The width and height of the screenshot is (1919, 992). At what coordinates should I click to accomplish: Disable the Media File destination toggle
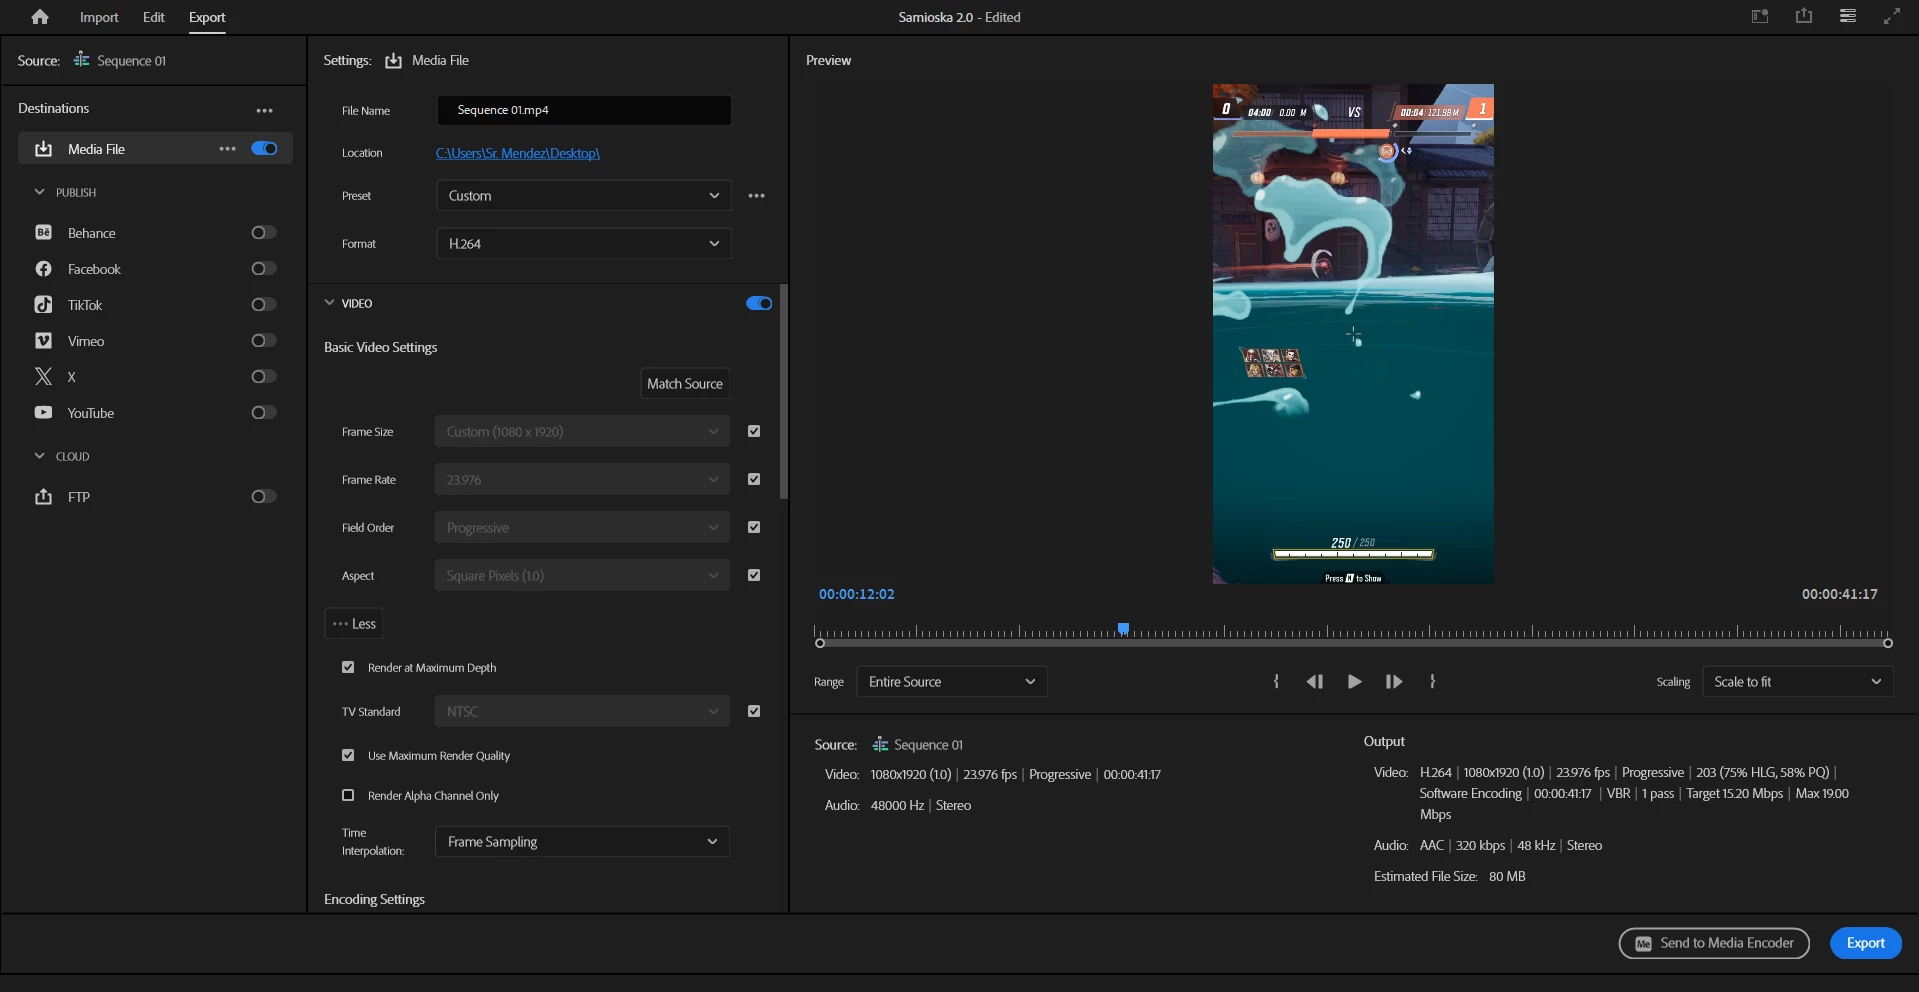(264, 149)
